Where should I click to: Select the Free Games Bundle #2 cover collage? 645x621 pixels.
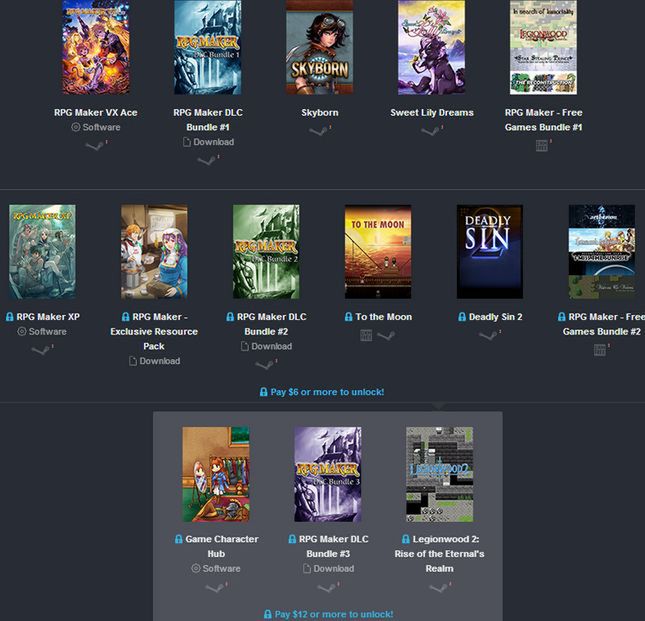[x=602, y=252]
